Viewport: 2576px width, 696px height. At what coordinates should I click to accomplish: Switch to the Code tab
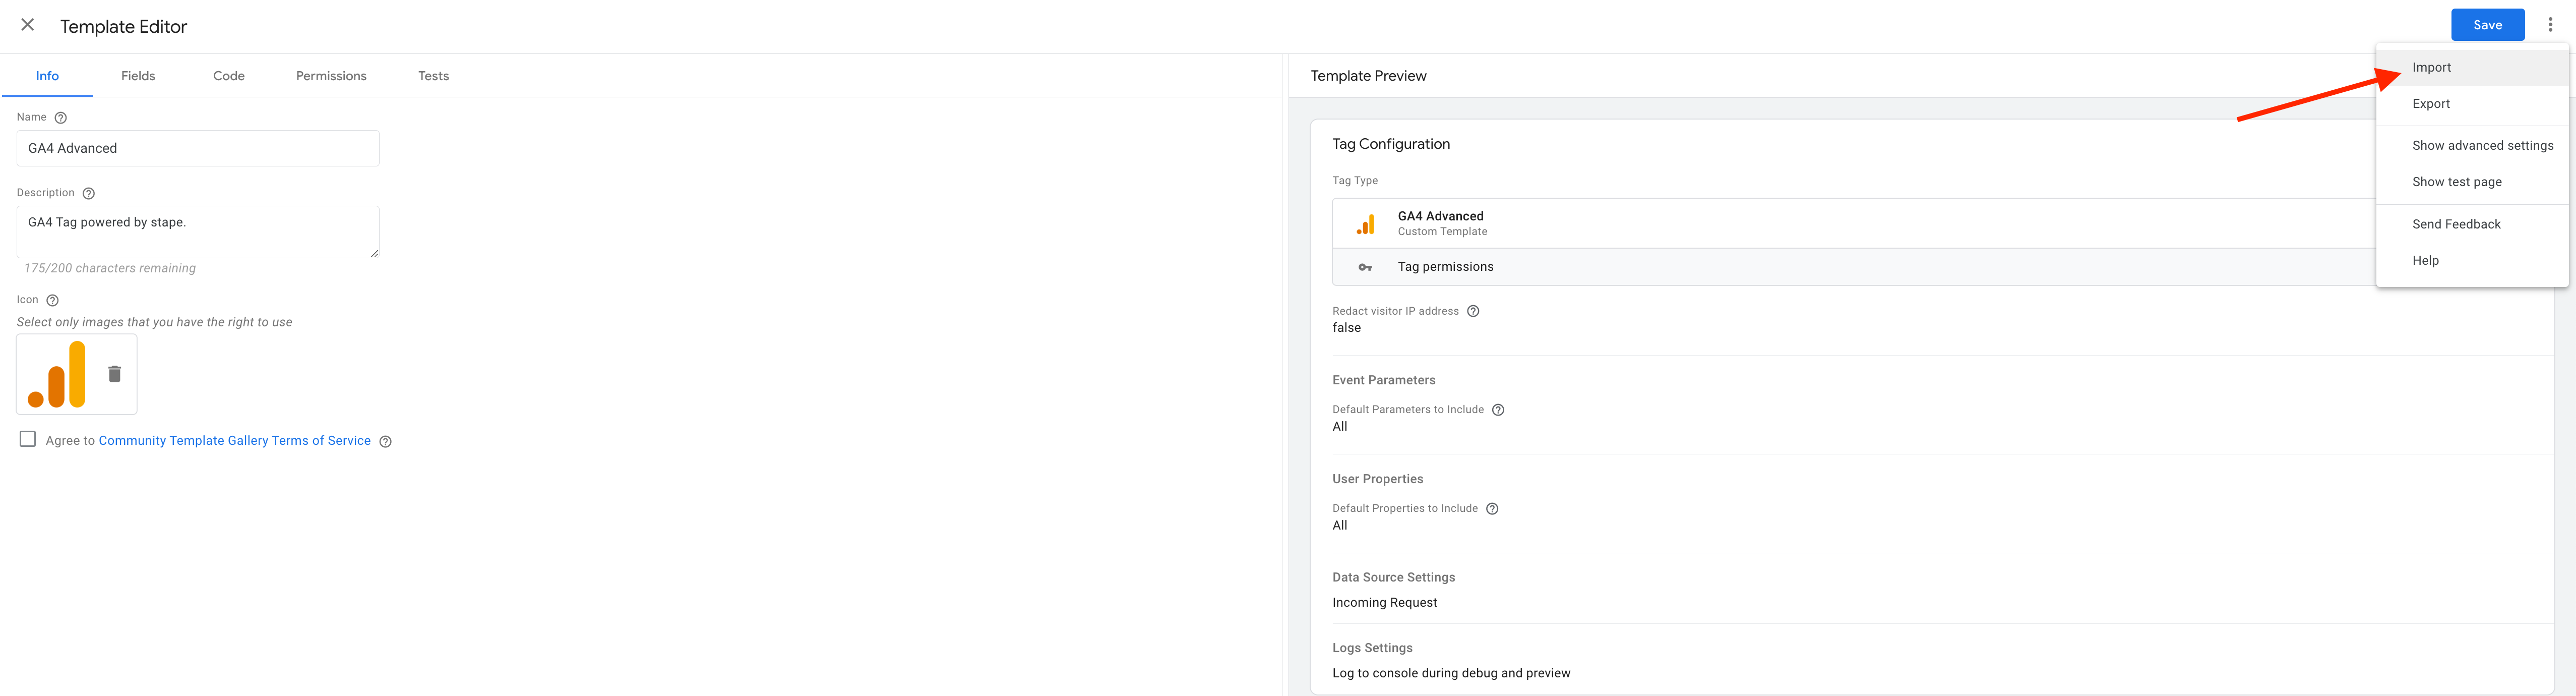228,75
